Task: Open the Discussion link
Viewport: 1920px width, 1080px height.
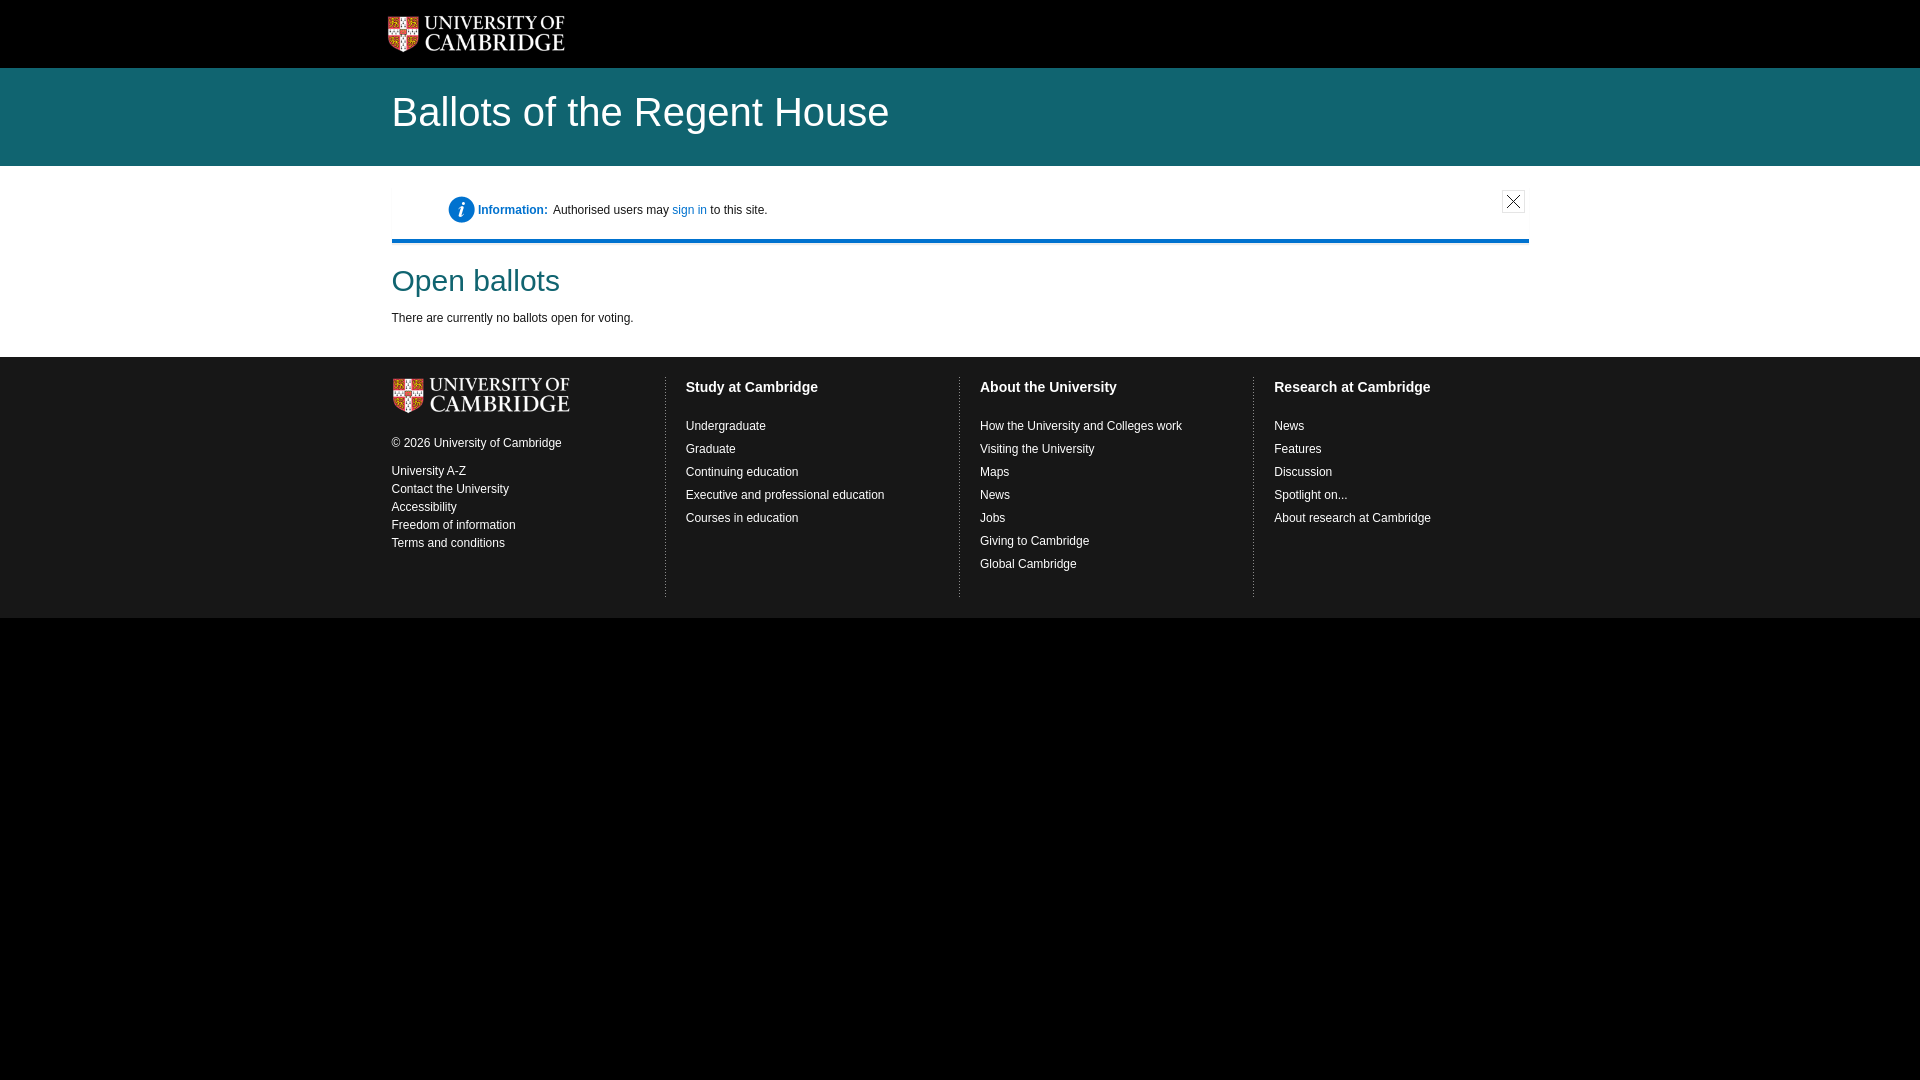Action: (1303, 472)
